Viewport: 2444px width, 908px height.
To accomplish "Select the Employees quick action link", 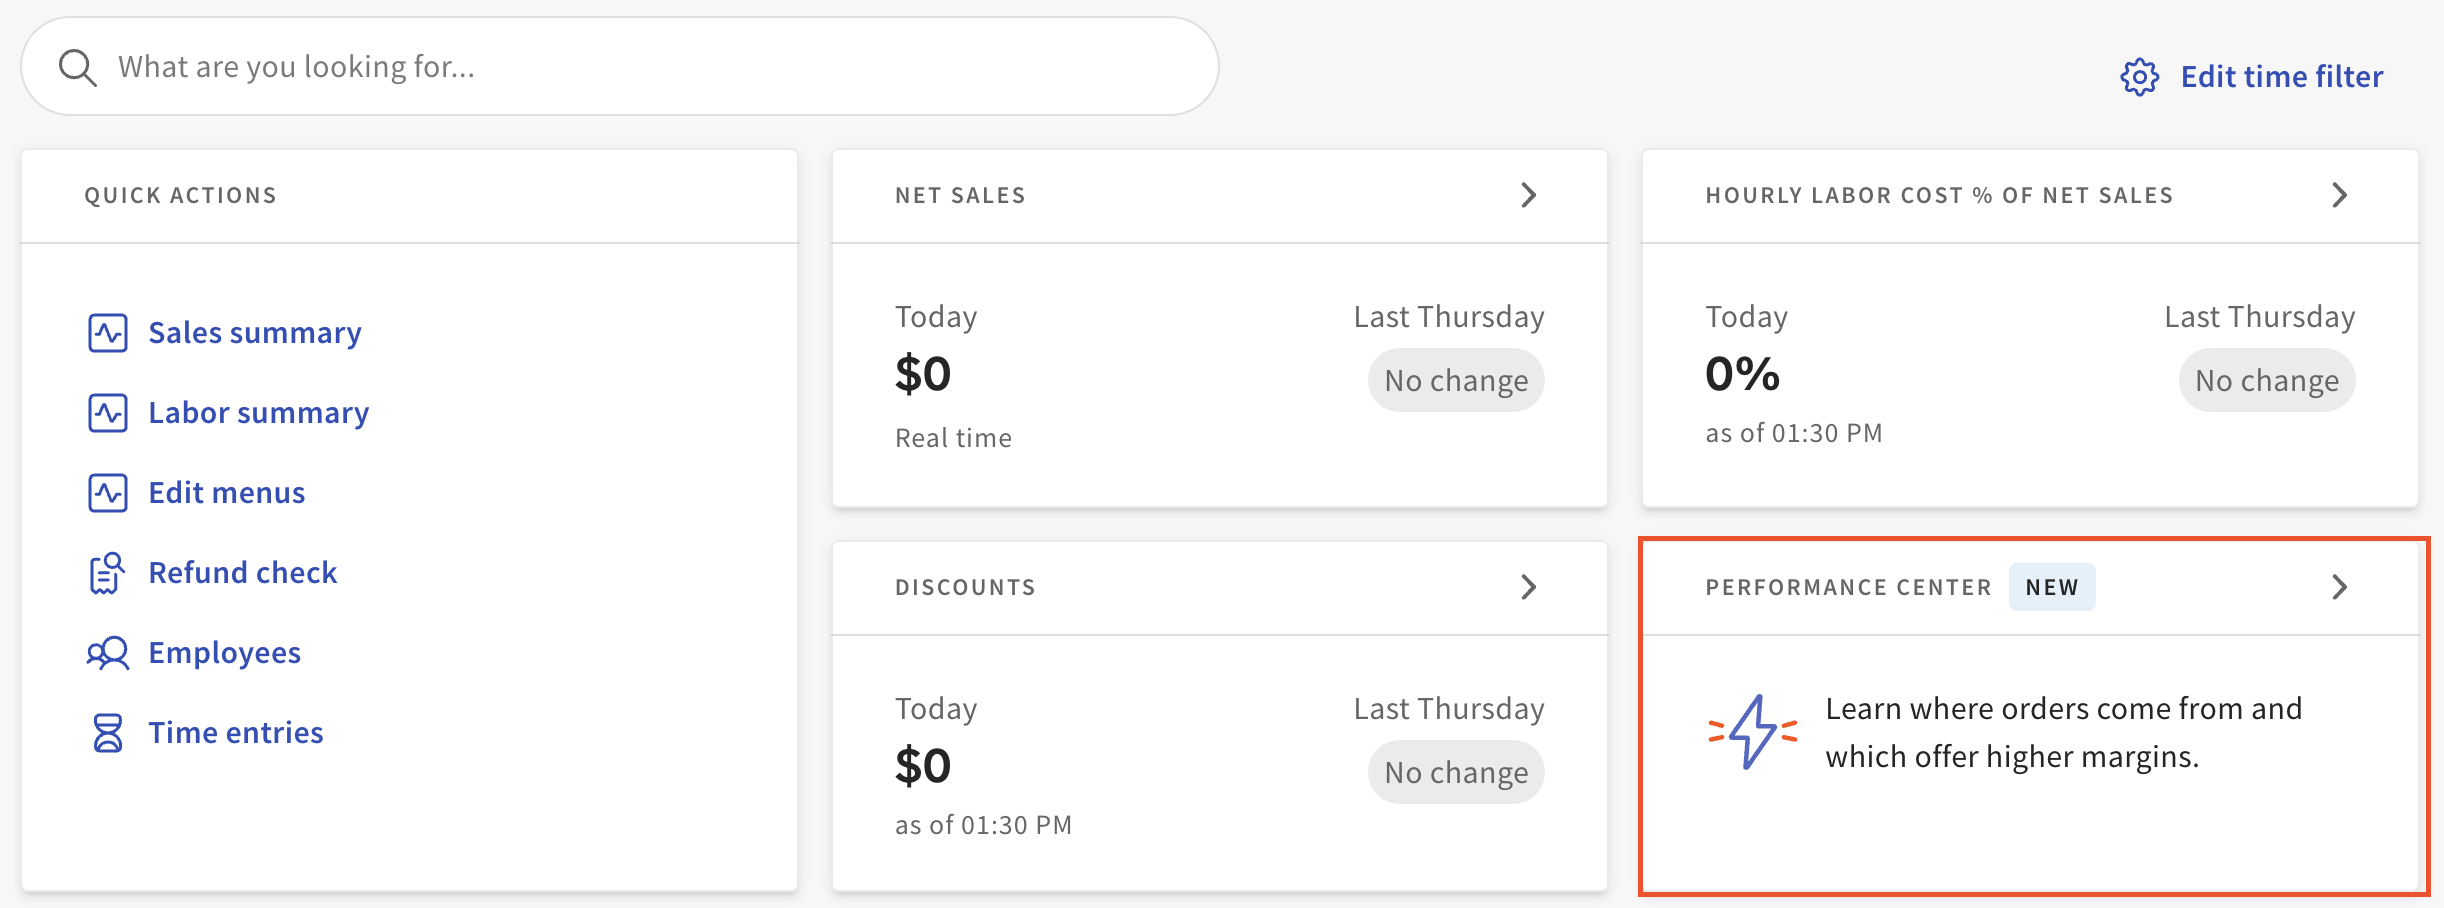I will point(224,651).
